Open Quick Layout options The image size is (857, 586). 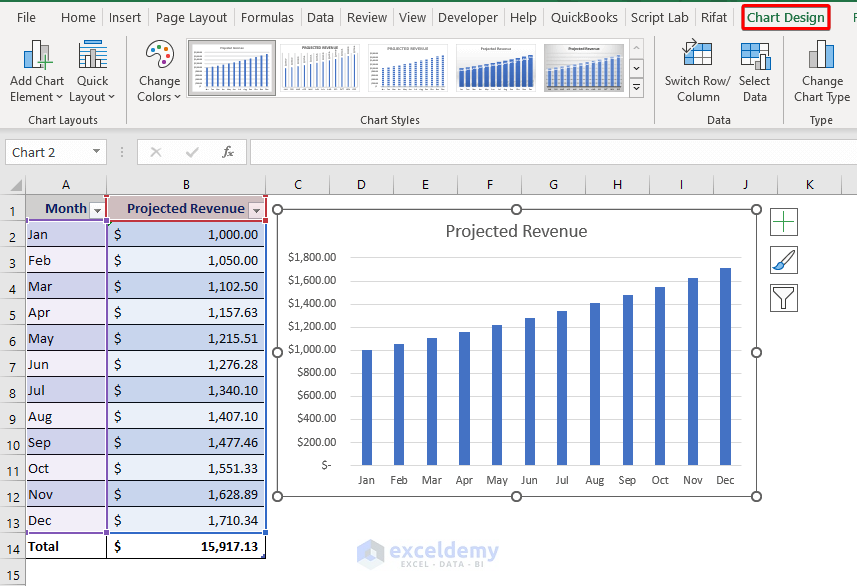click(x=92, y=72)
